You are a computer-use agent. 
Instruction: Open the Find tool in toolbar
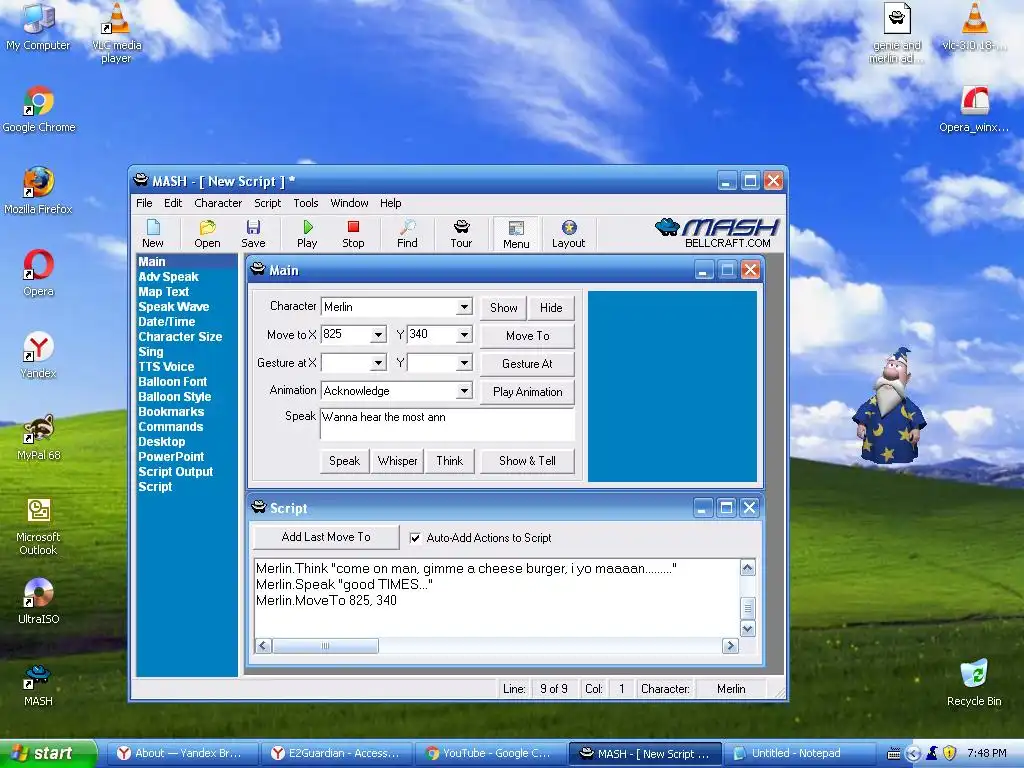[x=407, y=234]
